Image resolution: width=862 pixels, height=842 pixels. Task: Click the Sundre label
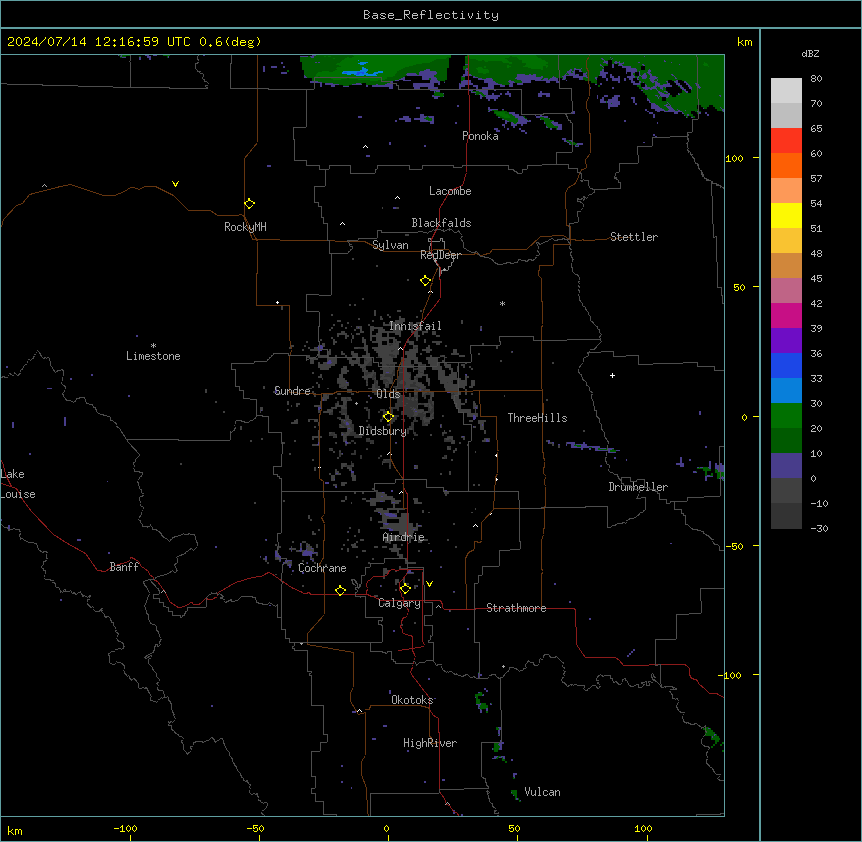coord(292,391)
